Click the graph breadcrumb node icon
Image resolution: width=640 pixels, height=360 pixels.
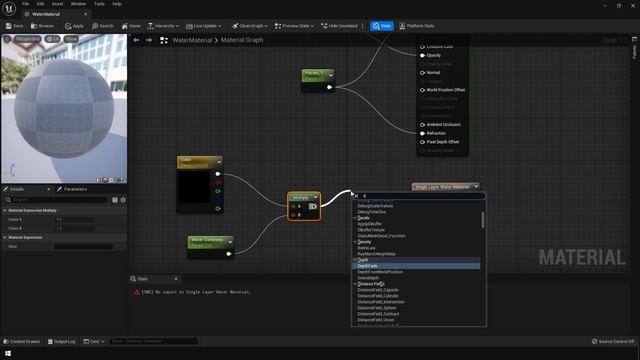pos(164,40)
